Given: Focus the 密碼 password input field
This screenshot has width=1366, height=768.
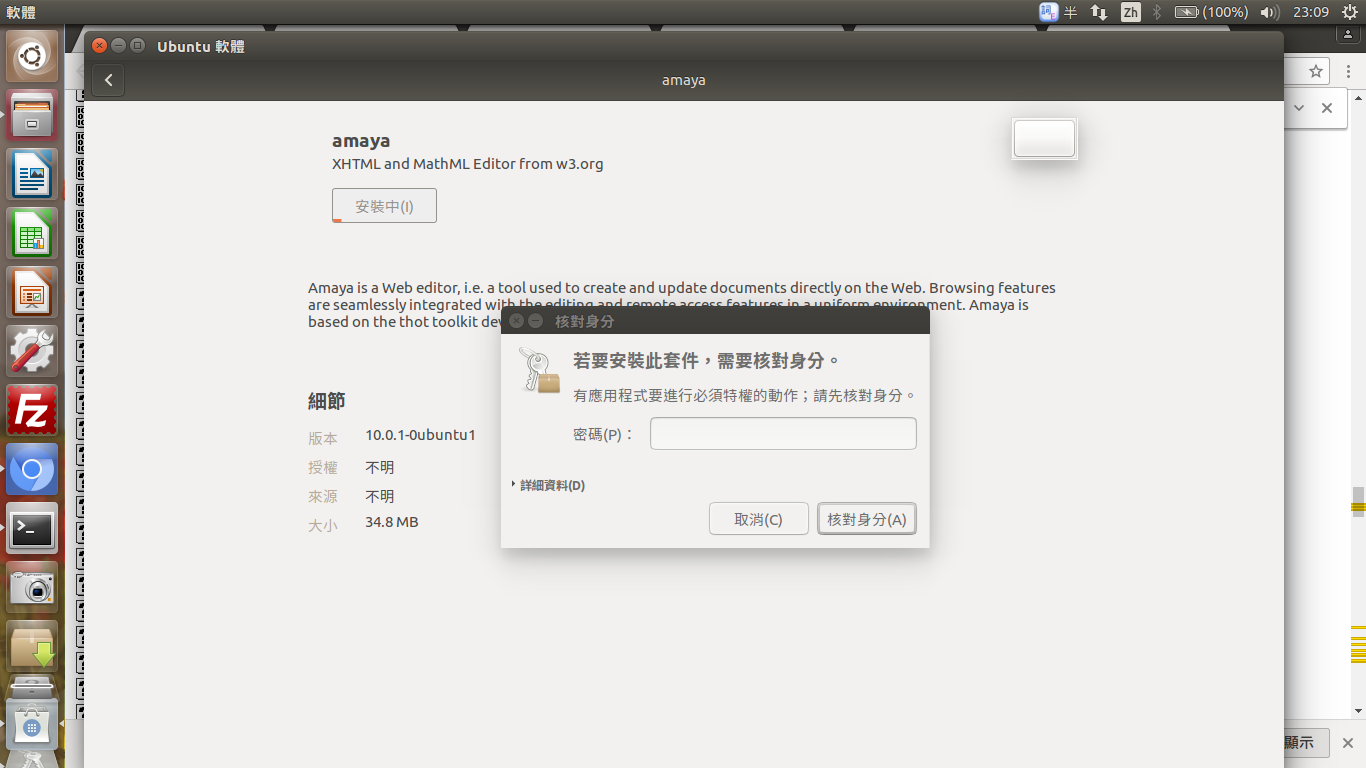Looking at the screenshot, I should pyautogui.click(x=783, y=434).
